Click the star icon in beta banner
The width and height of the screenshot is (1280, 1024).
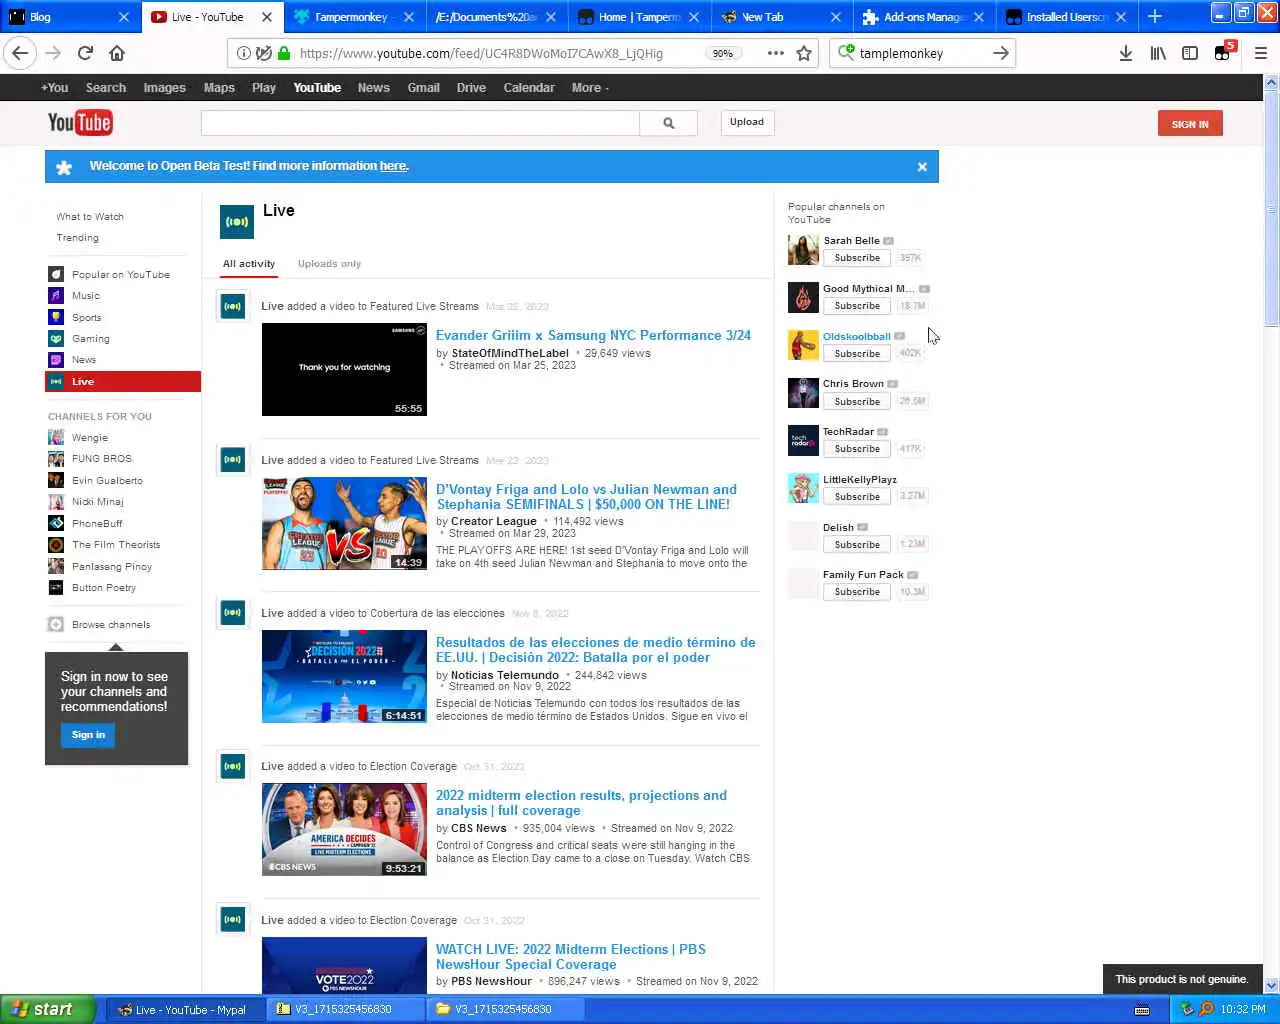pos(64,167)
